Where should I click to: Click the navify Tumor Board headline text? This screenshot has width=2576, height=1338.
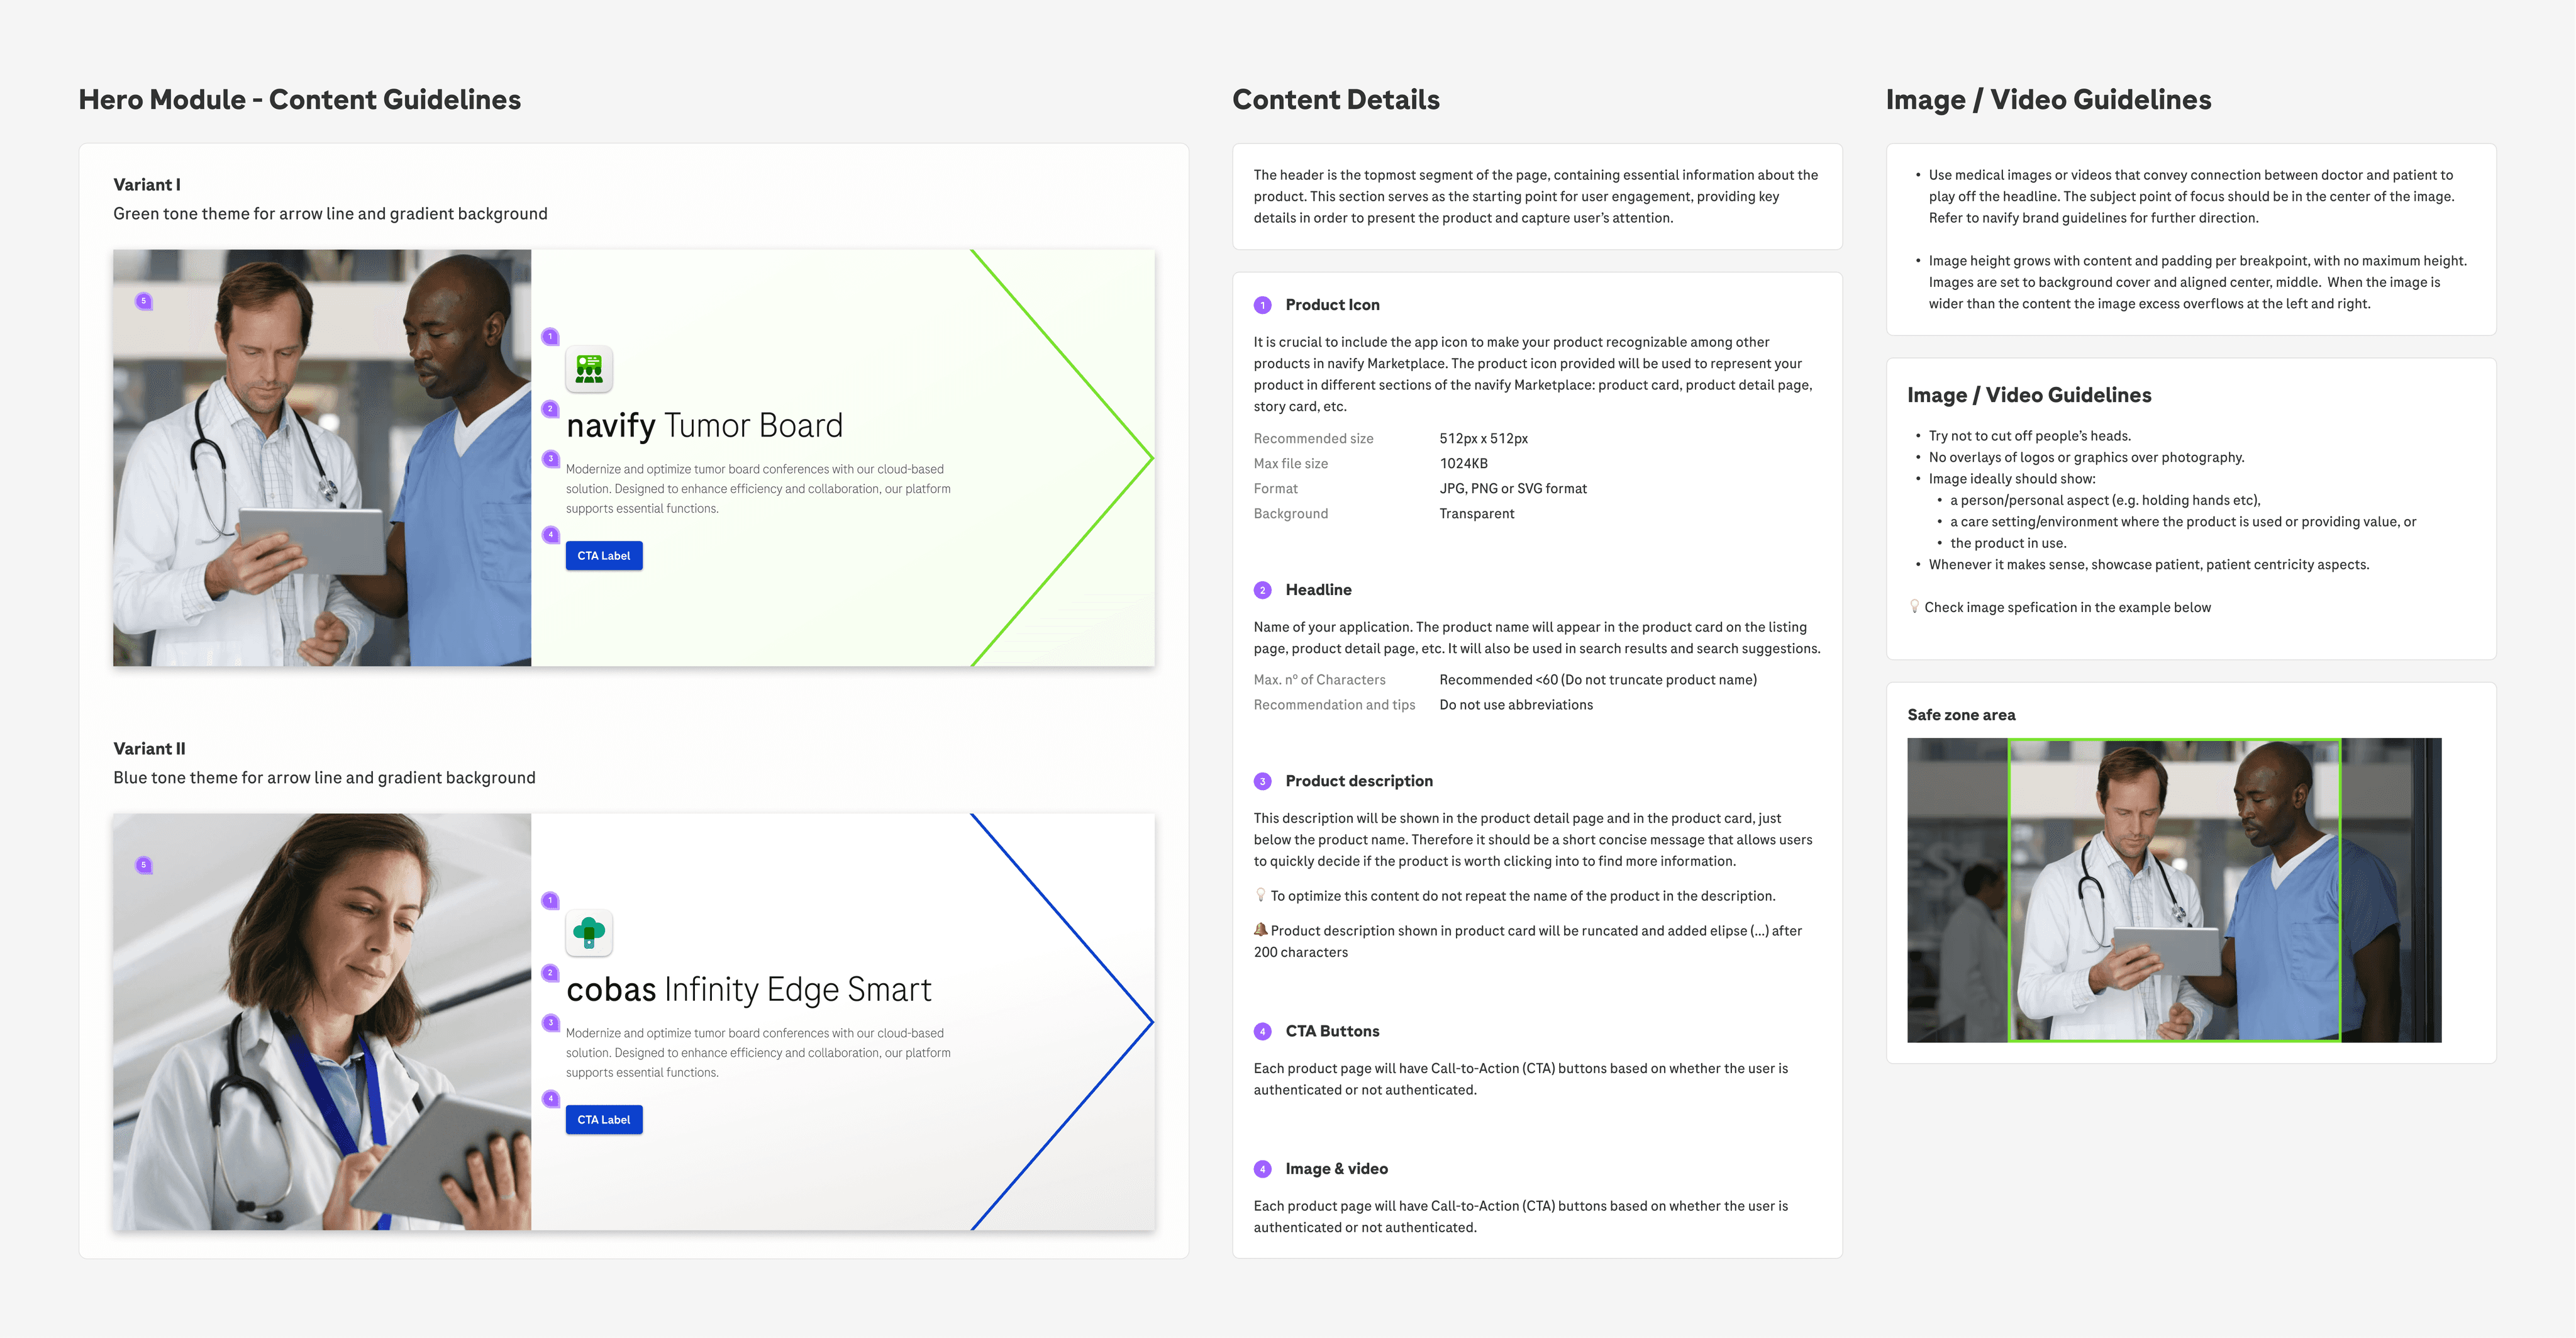coord(704,426)
